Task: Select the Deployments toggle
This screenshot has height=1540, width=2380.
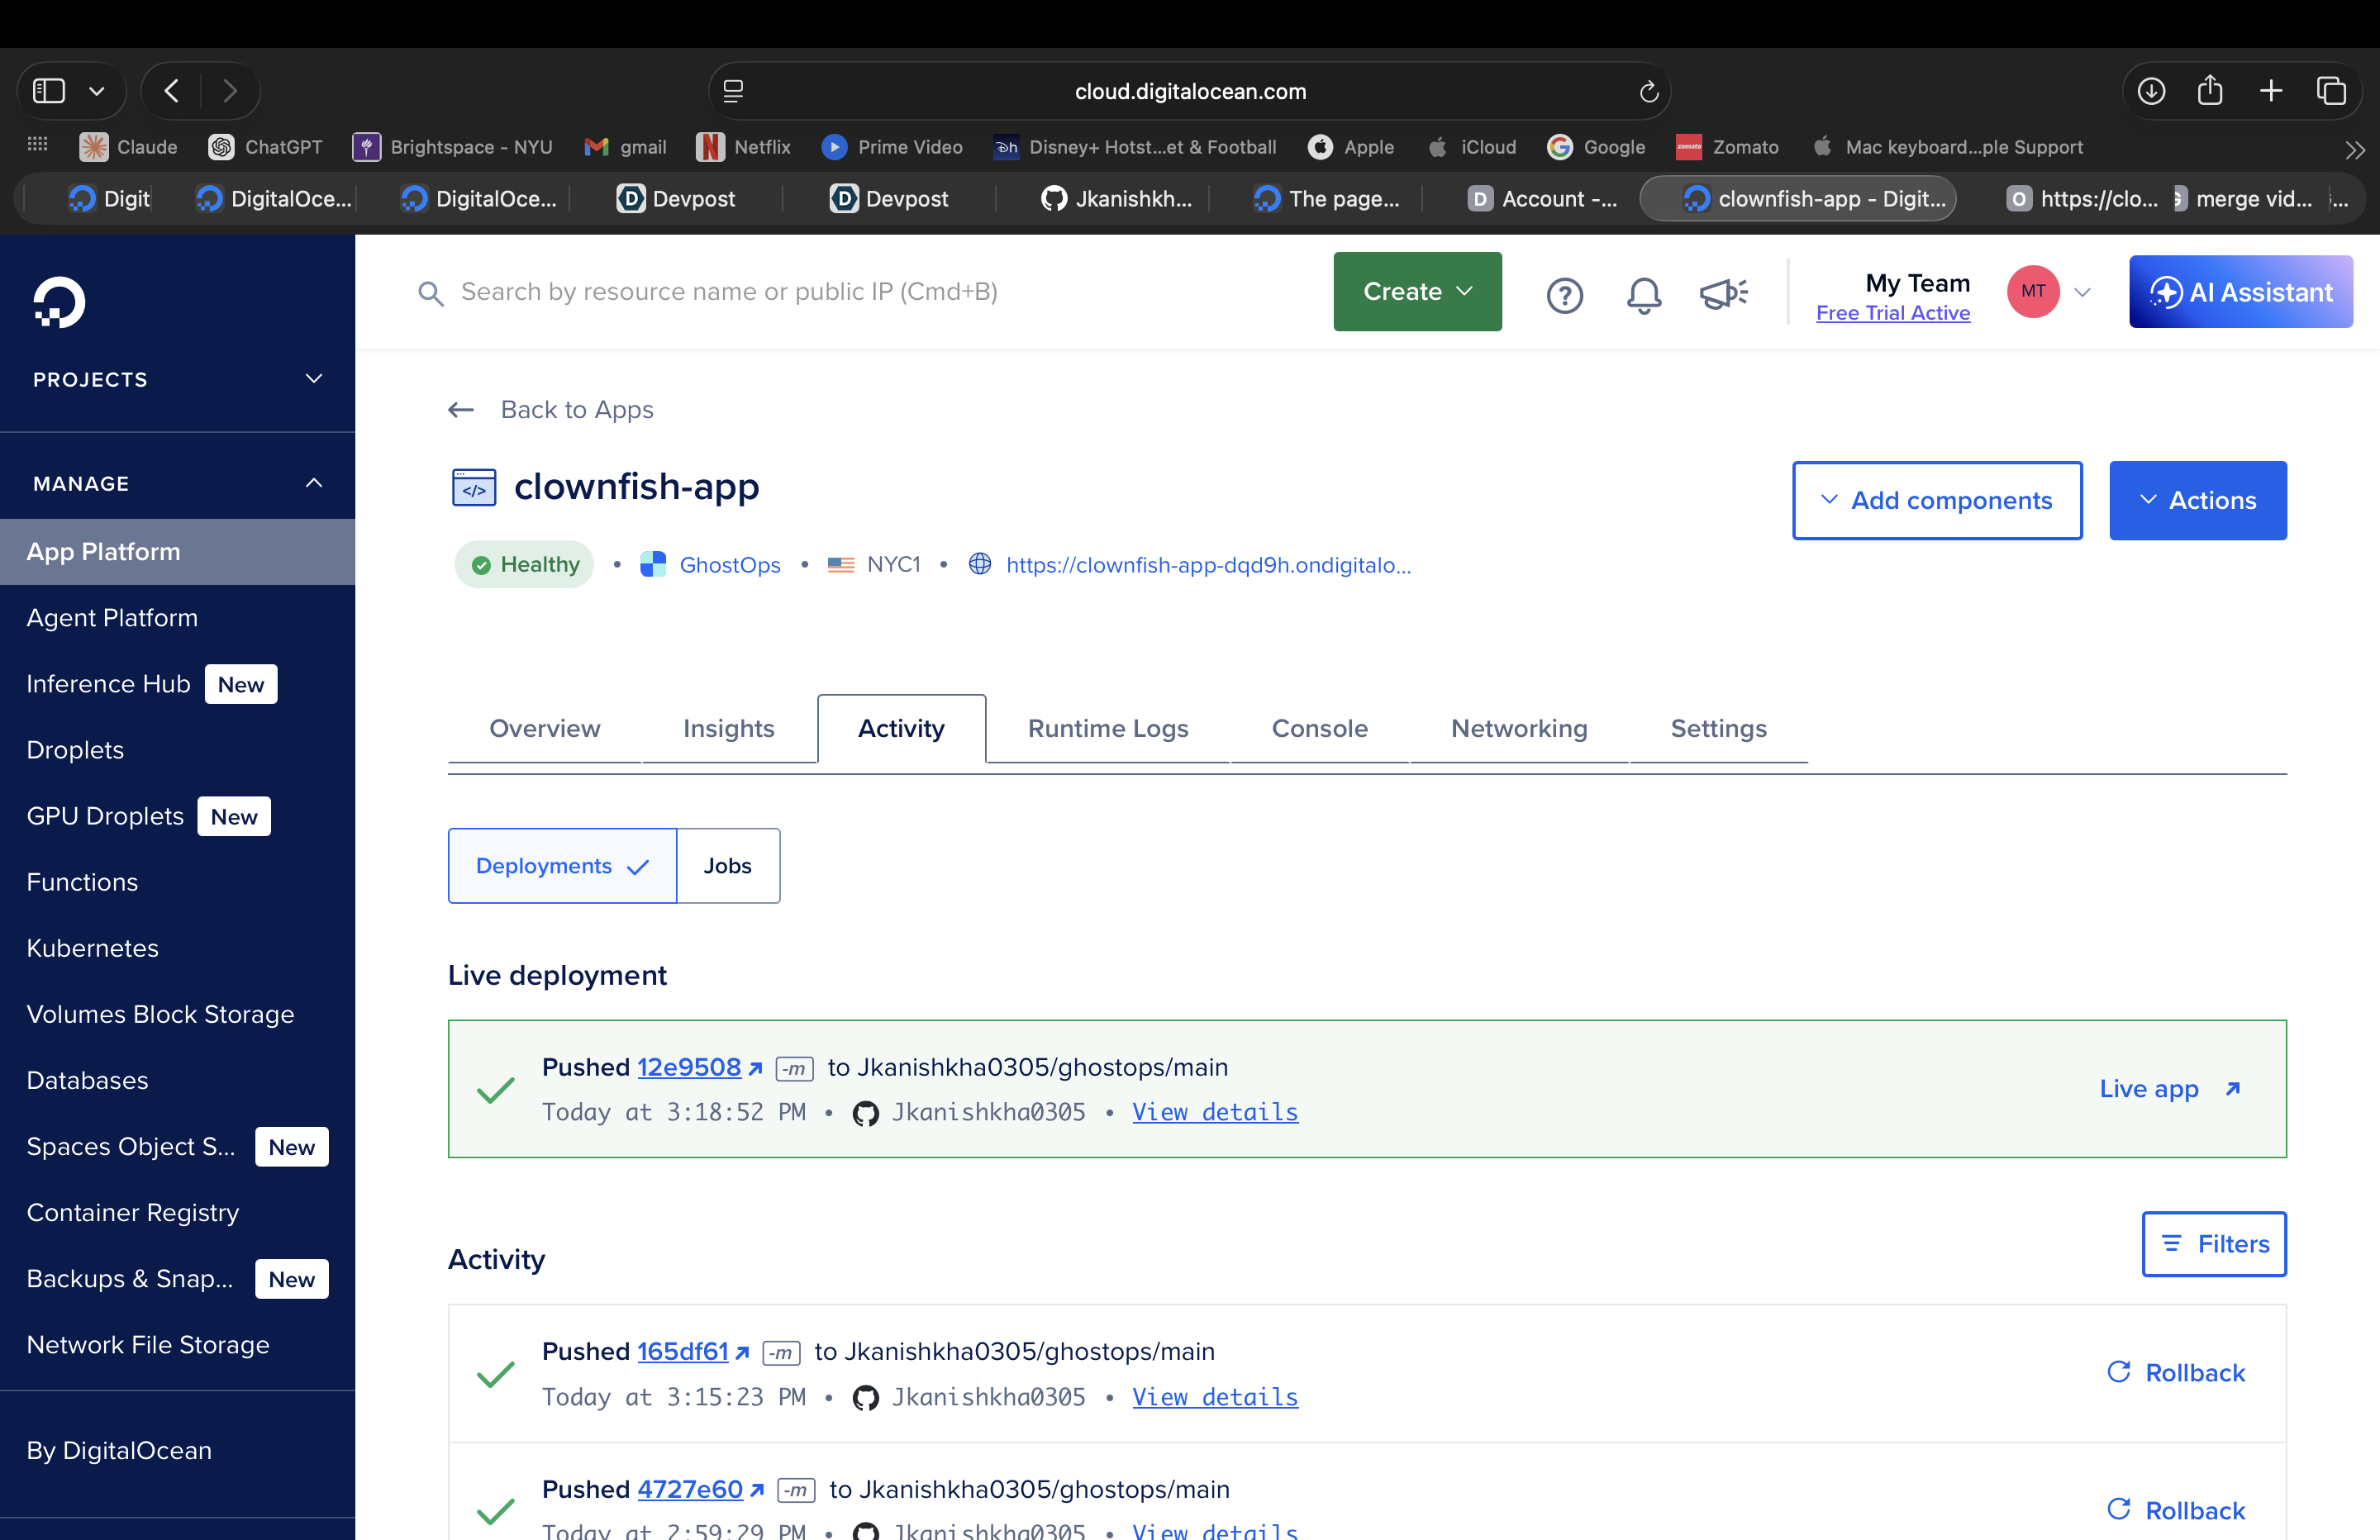Action: tap(562, 866)
